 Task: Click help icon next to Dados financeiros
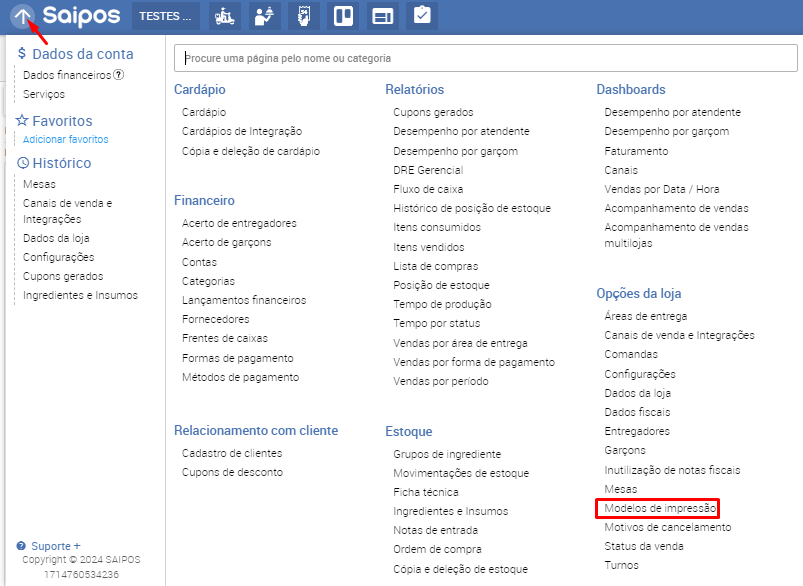click(x=119, y=75)
